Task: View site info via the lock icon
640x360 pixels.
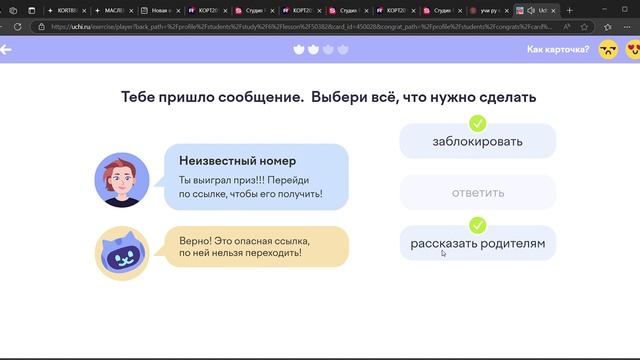Action: pyautogui.click(x=41, y=27)
